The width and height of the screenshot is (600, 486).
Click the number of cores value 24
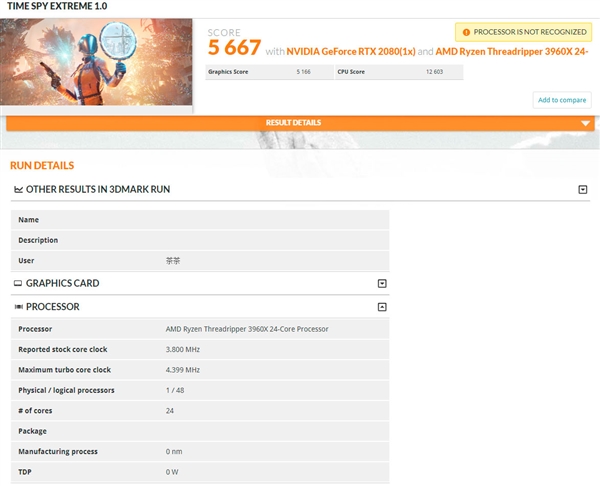tap(170, 411)
